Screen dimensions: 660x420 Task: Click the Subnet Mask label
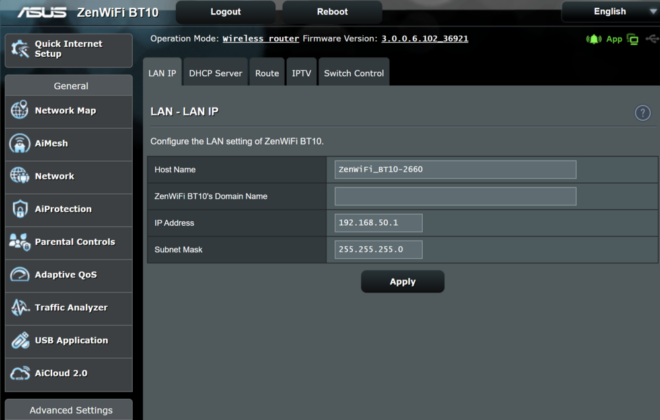(x=178, y=250)
